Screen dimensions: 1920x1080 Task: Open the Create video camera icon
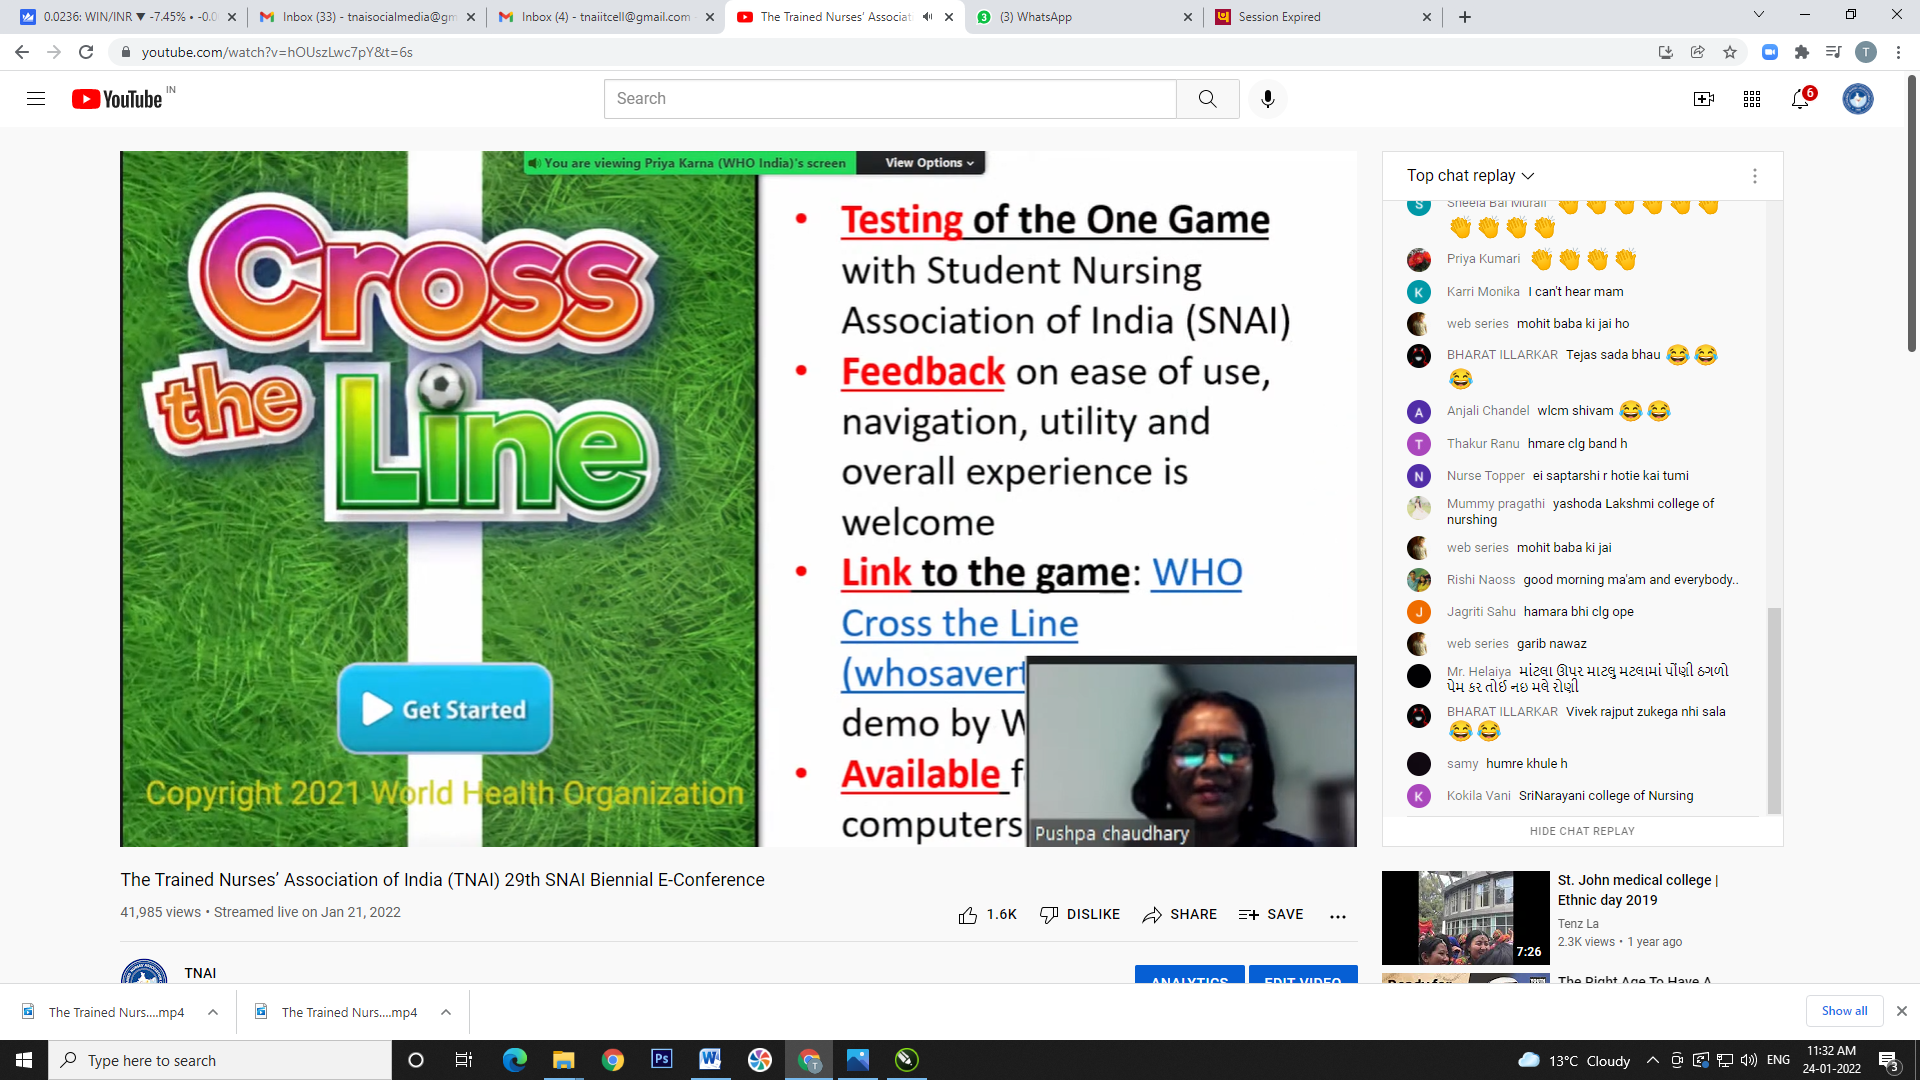click(x=1703, y=99)
